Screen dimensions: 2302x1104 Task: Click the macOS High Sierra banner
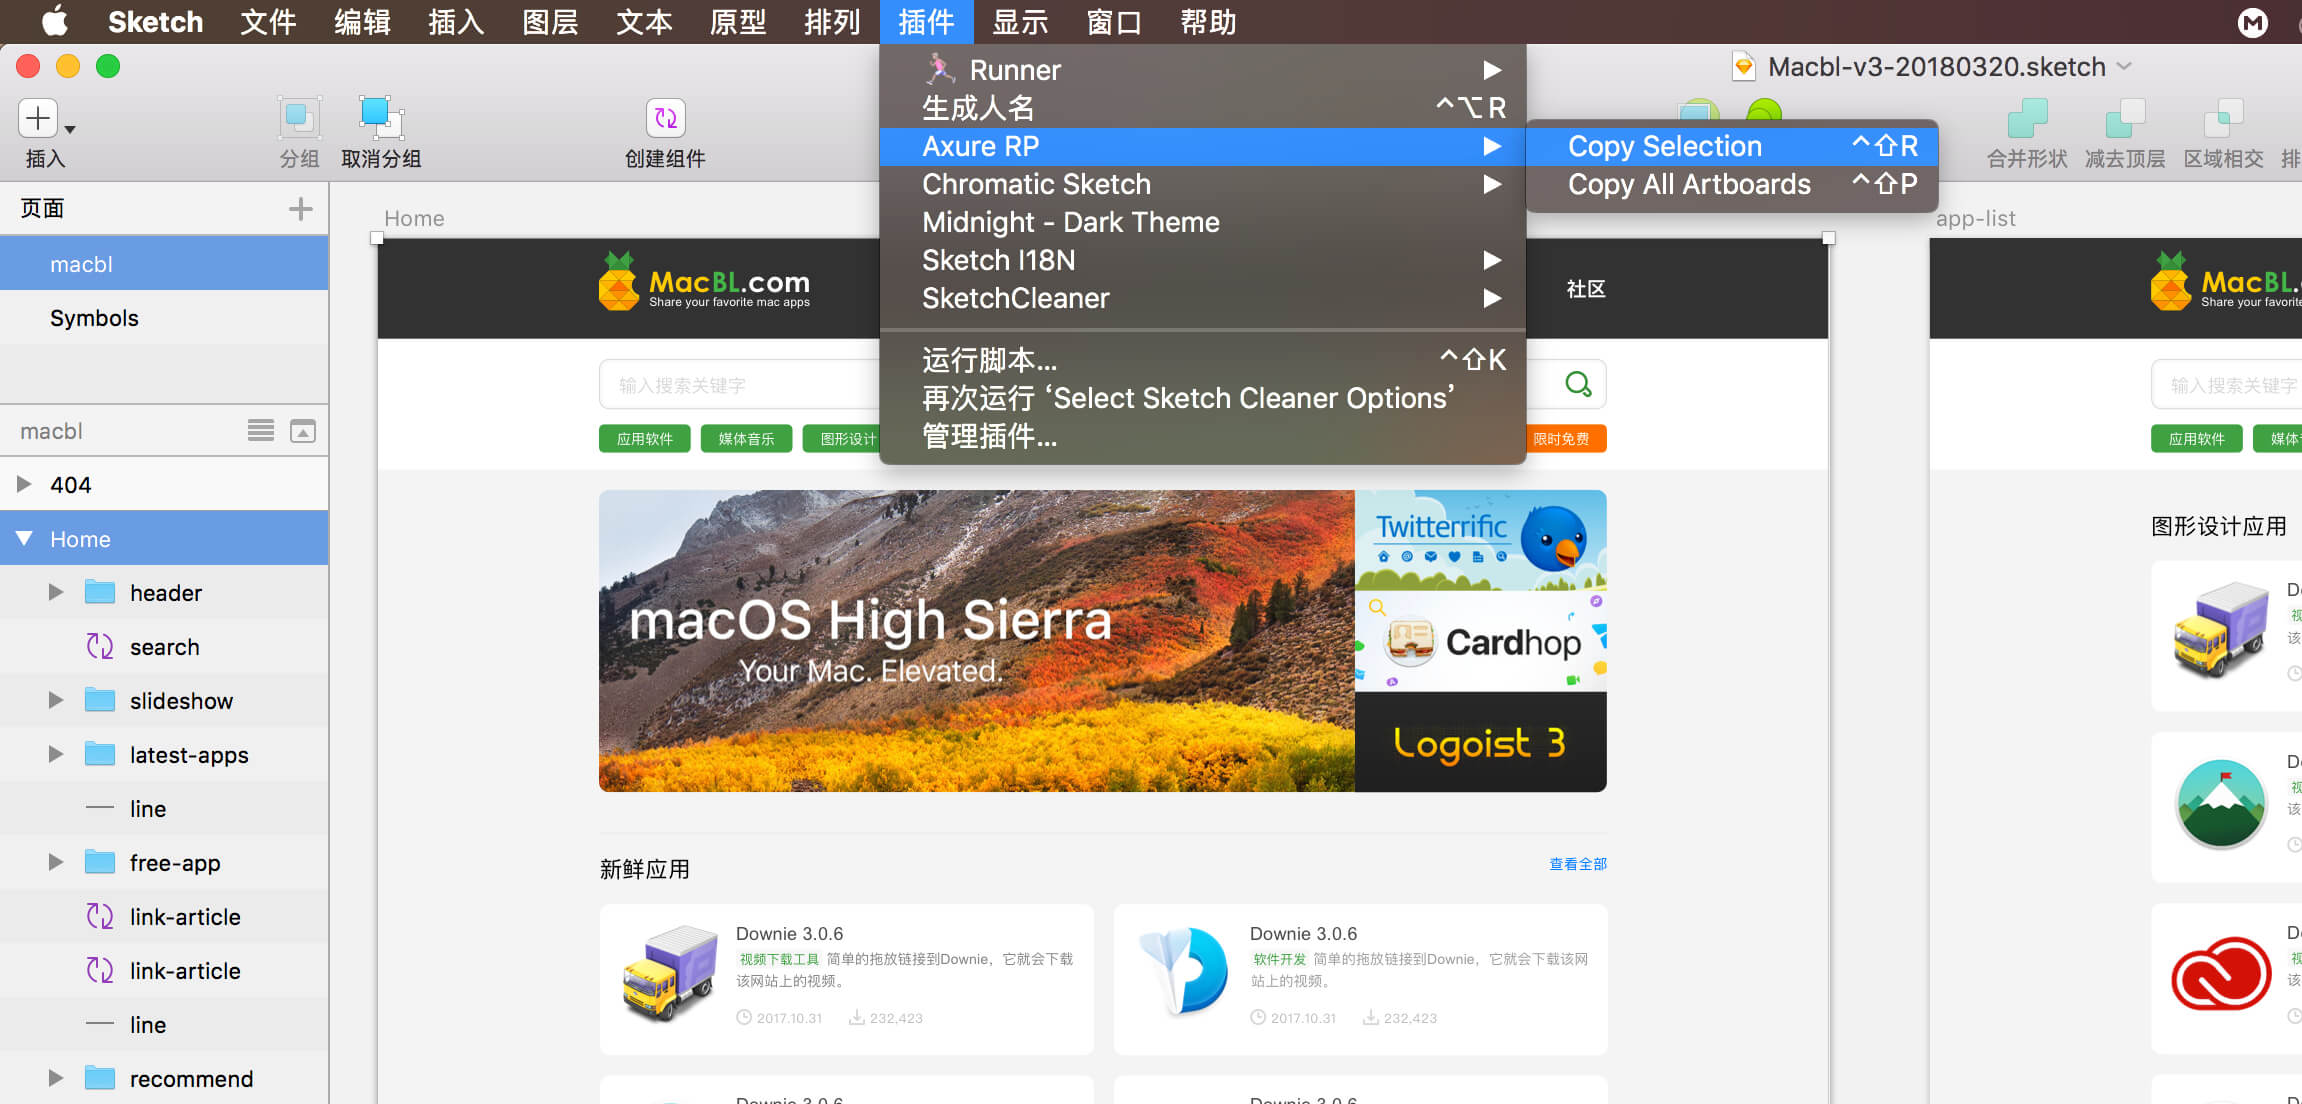[x=976, y=641]
